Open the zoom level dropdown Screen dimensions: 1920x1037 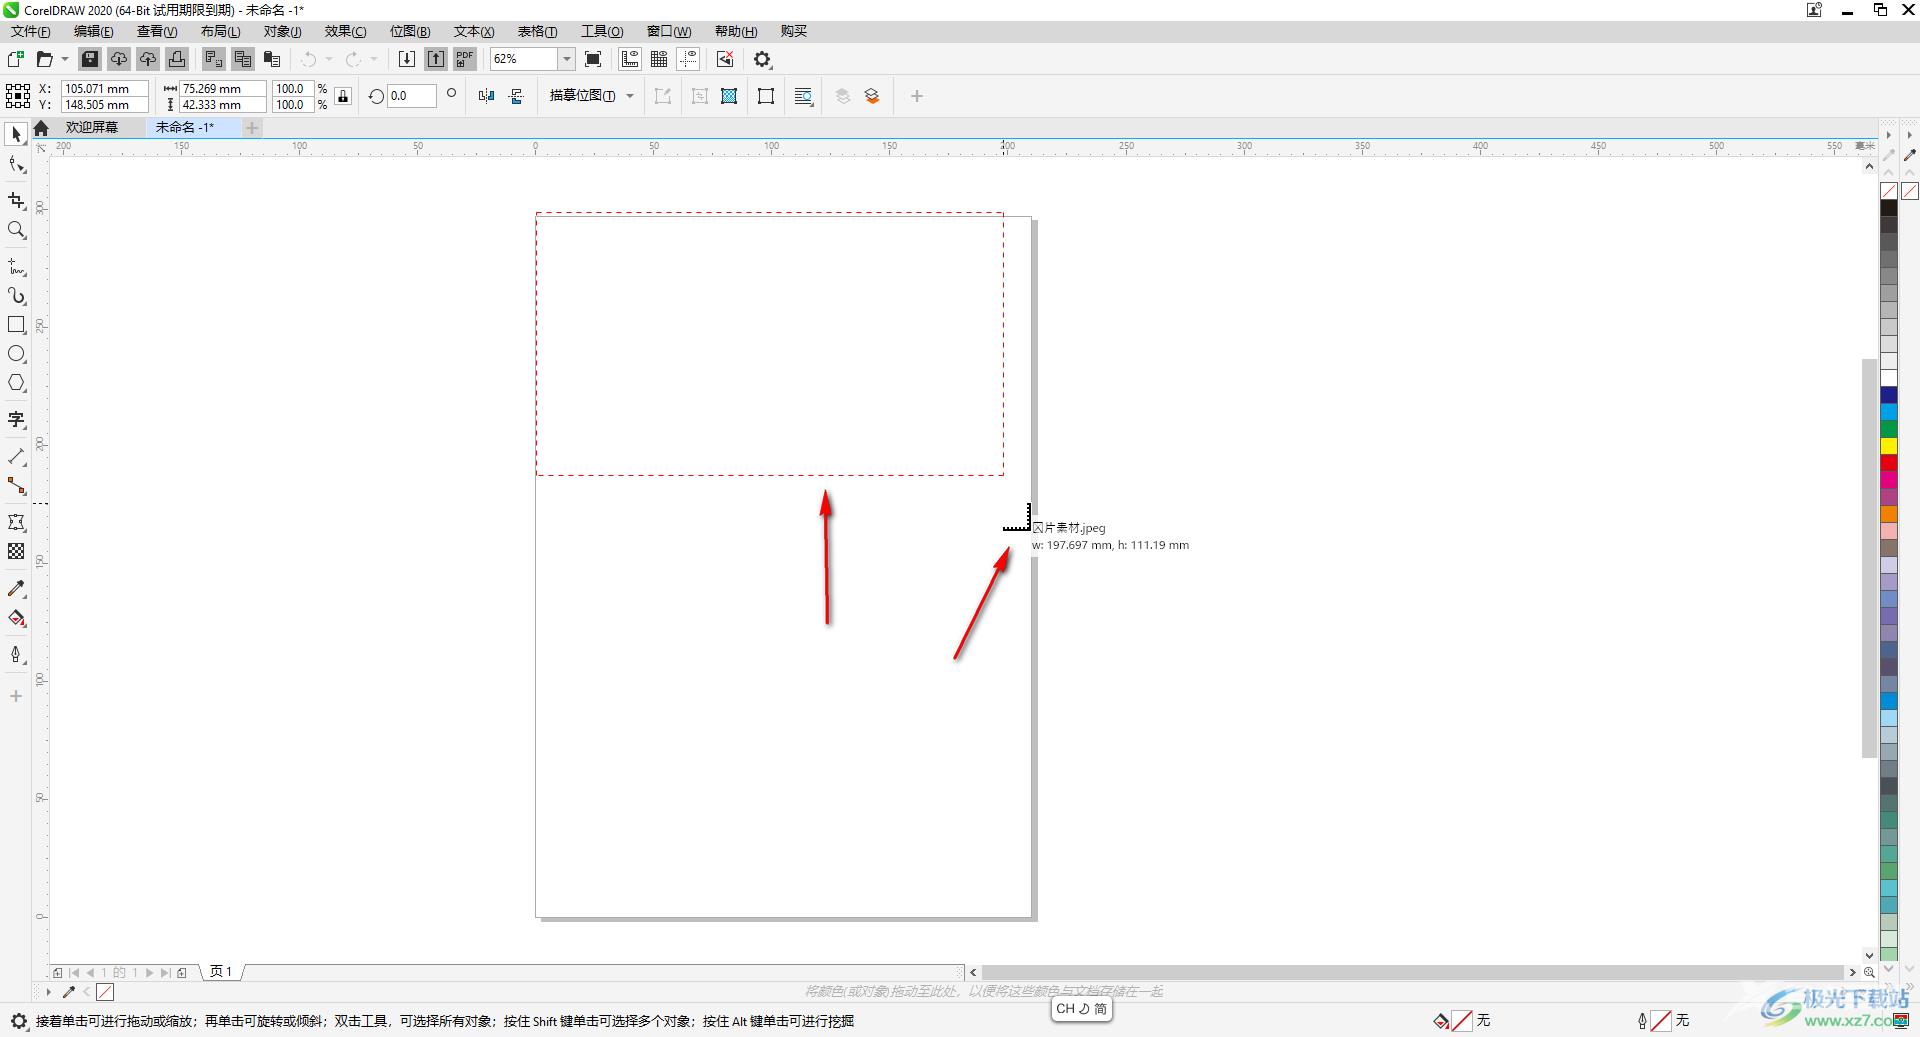pyautogui.click(x=566, y=59)
